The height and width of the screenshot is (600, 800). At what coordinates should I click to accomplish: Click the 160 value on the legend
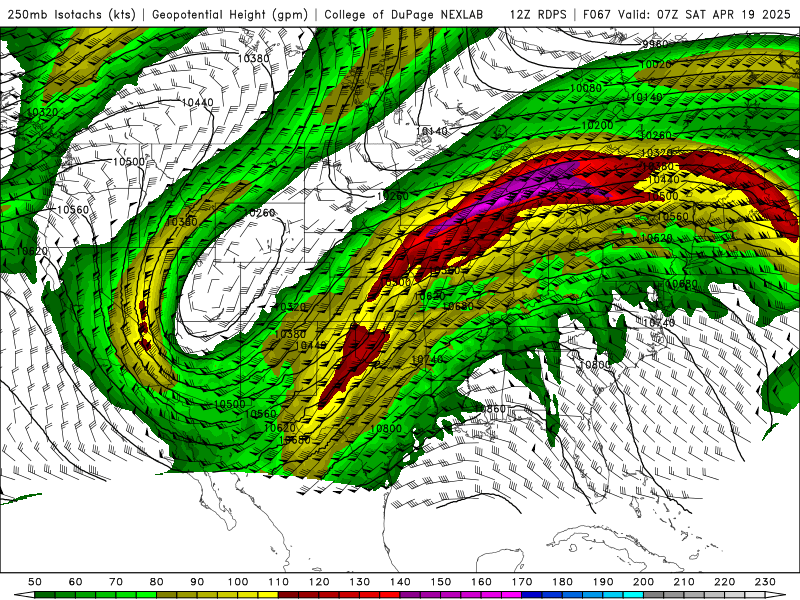(481, 582)
